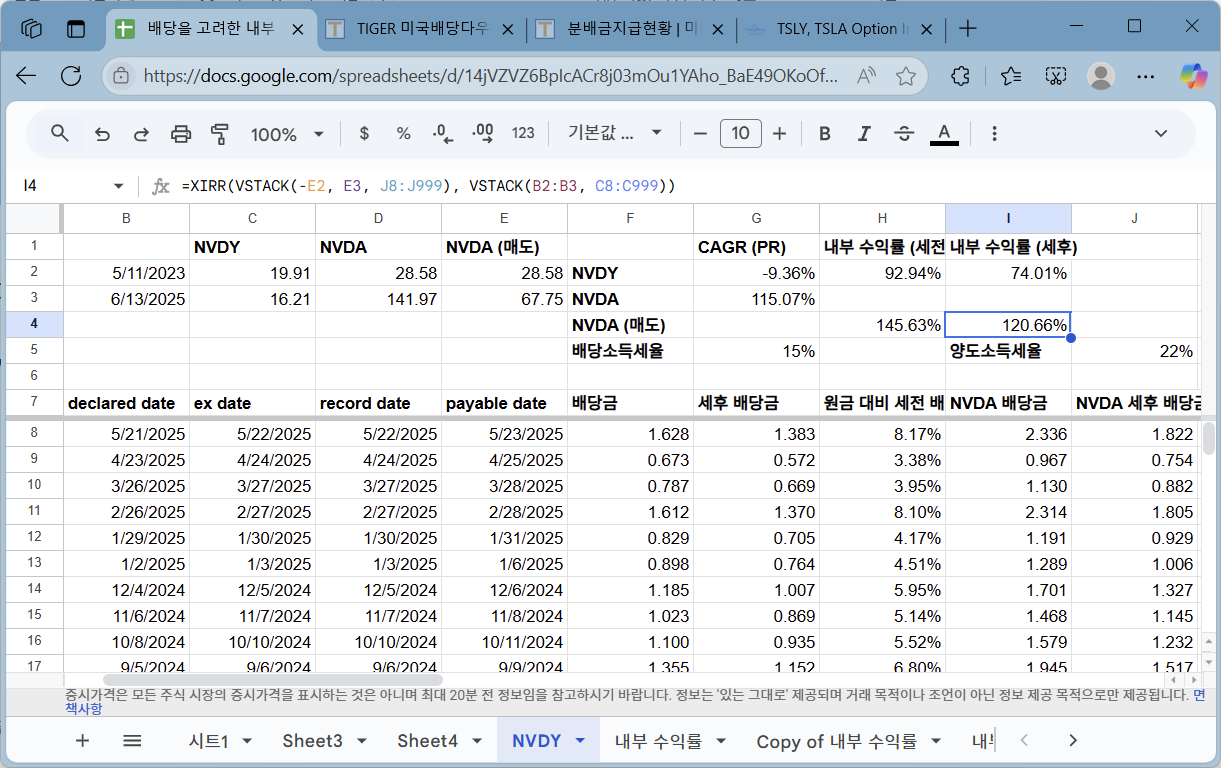The height and width of the screenshot is (768, 1221).
Task: Undo the last action in Sheets
Action: pos(102,133)
